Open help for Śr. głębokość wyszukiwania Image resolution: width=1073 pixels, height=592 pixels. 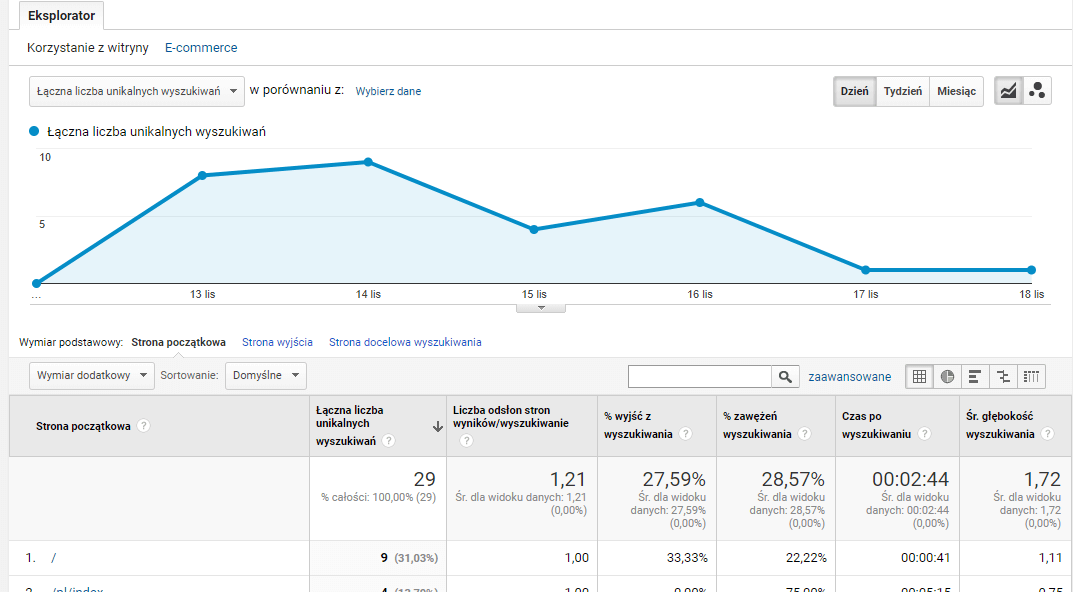click(1047, 433)
